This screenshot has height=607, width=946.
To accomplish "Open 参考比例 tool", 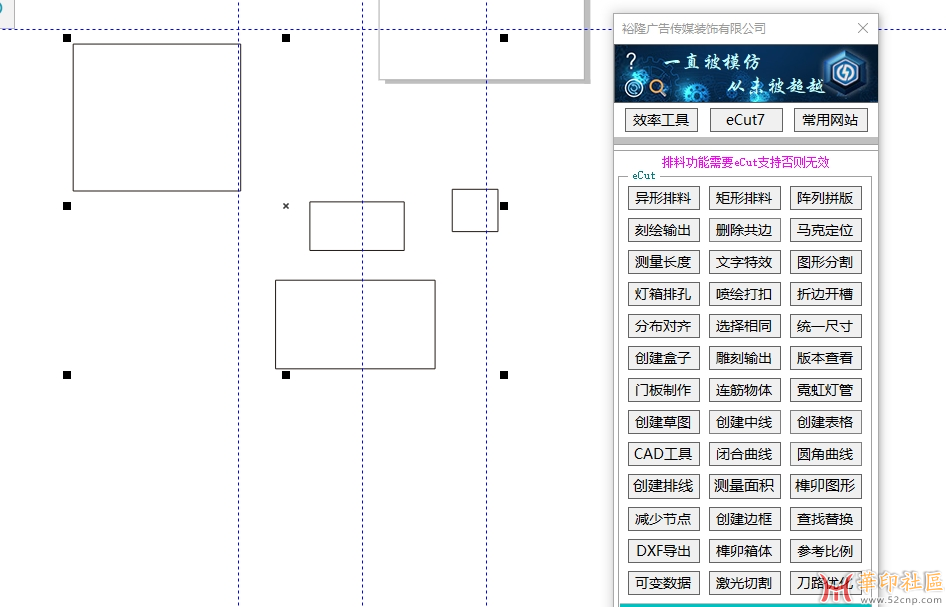I will [x=825, y=550].
